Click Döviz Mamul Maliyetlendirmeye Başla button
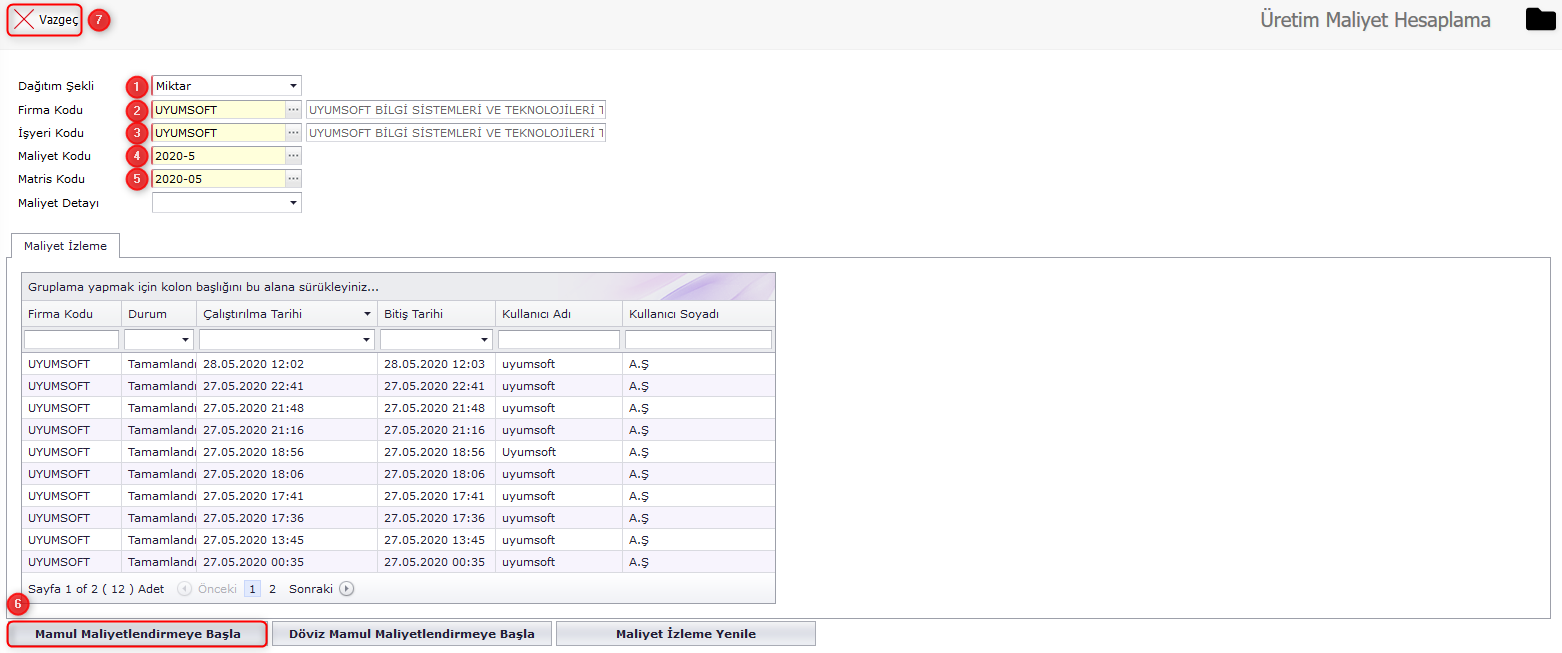The width and height of the screenshot is (1562, 653). 412,634
